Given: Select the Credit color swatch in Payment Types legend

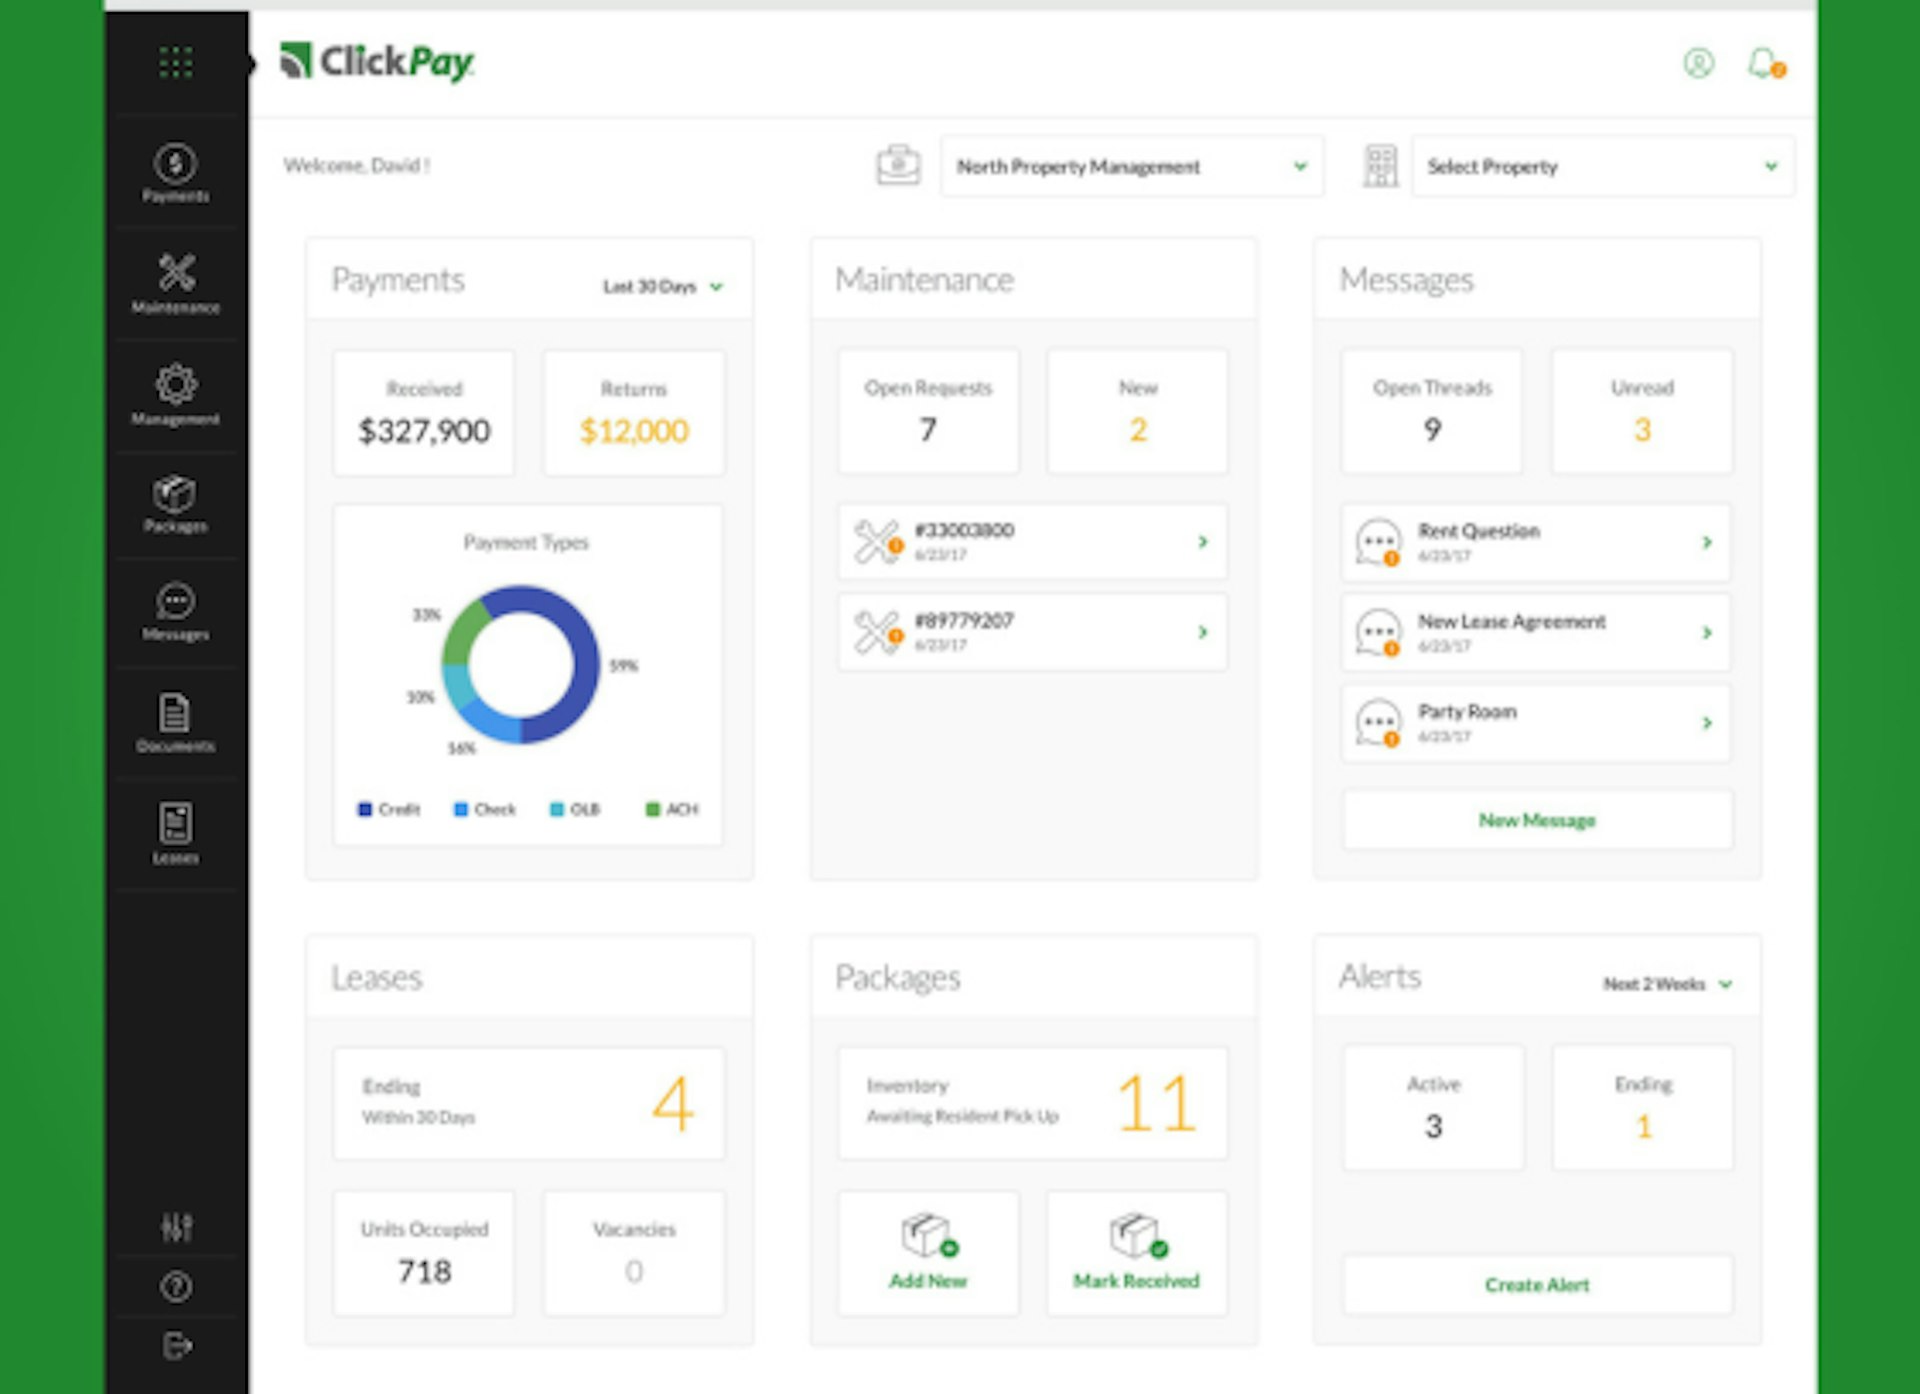Looking at the screenshot, I should (x=364, y=808).
